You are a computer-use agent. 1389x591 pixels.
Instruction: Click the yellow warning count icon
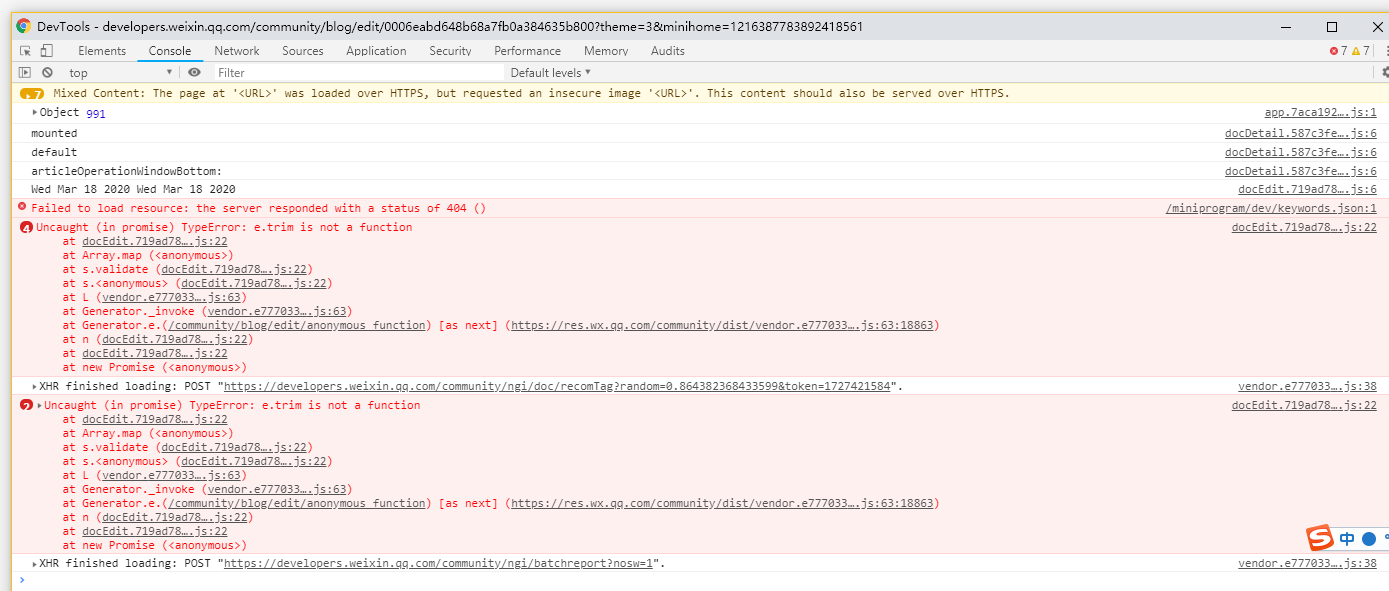point(1356,51)
